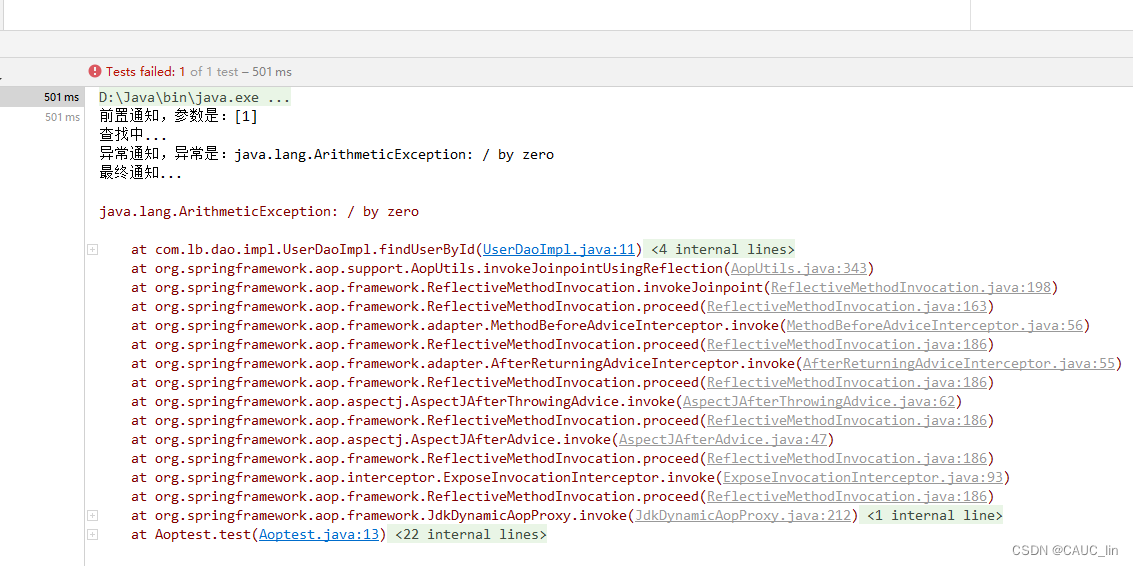Expand plus icon beside JdkDynamicAopProxy.invoke line

92,515
